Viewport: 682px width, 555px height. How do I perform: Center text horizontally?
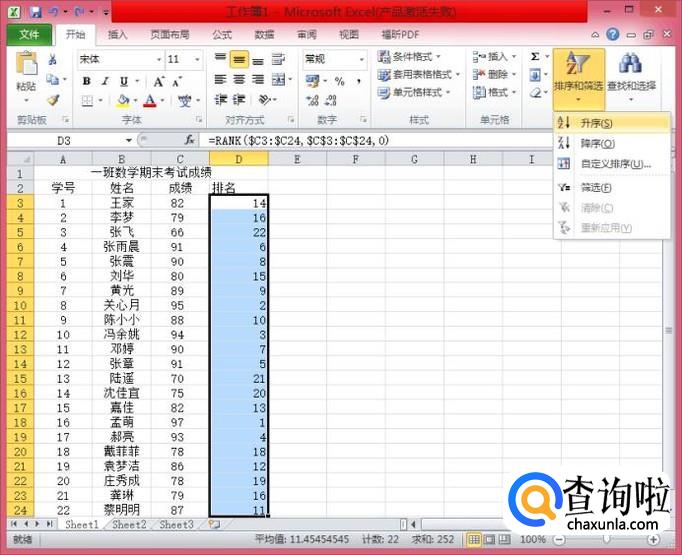pyautogui.click(x=239, y=80)
